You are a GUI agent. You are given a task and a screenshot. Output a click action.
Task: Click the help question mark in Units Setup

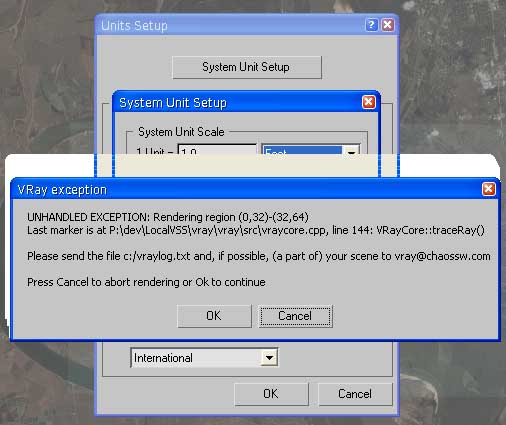pos(371,25)
